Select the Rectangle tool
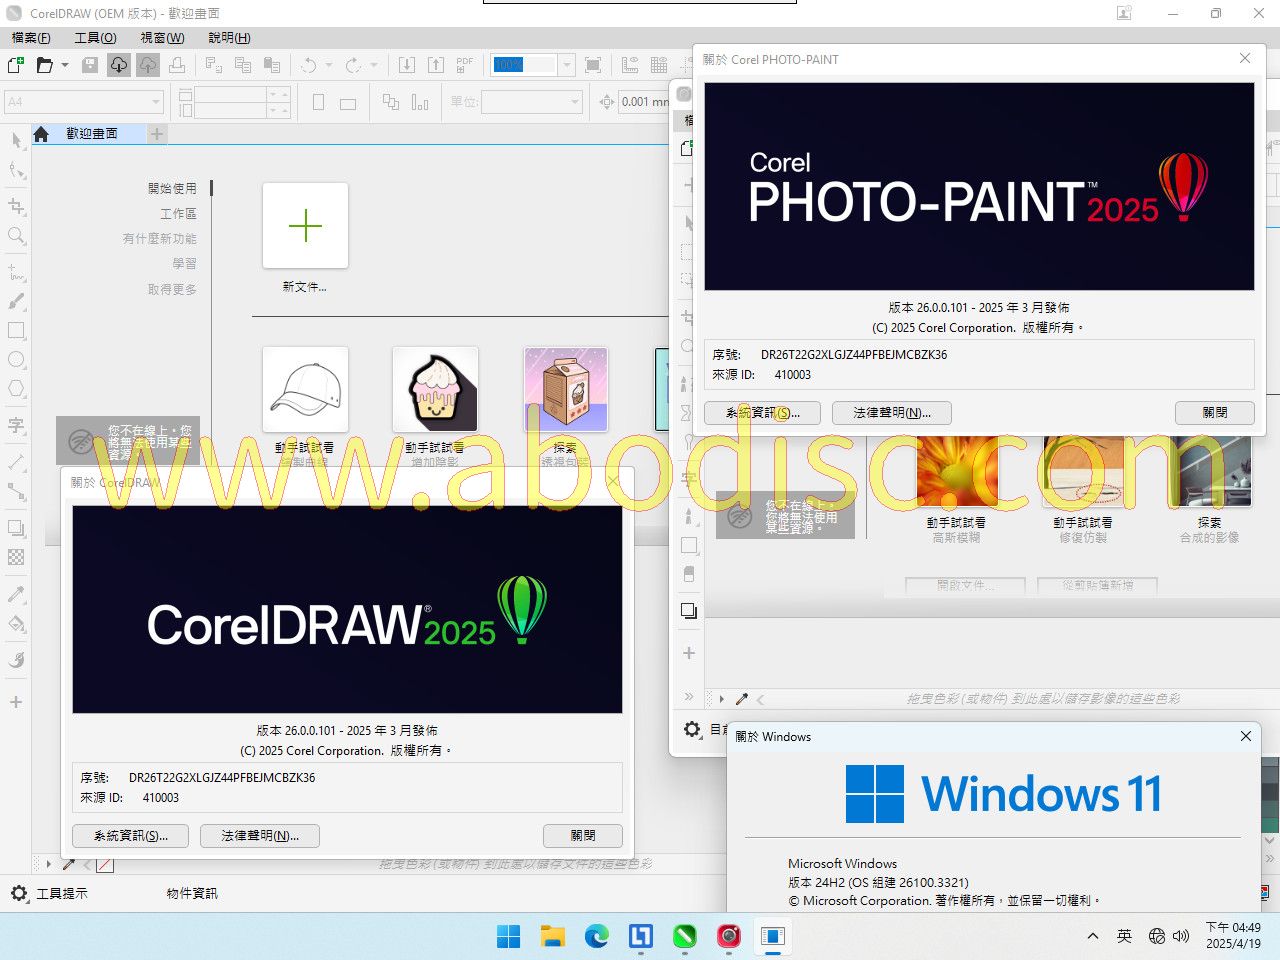The width and height of the screenshot is (1280, 960). coord(16,331)
